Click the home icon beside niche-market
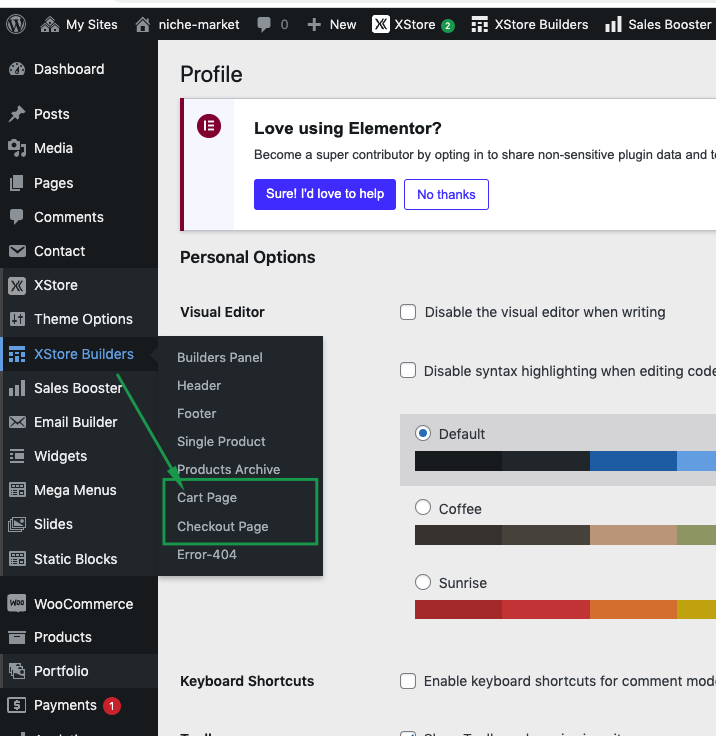 [x=143, y=24]
